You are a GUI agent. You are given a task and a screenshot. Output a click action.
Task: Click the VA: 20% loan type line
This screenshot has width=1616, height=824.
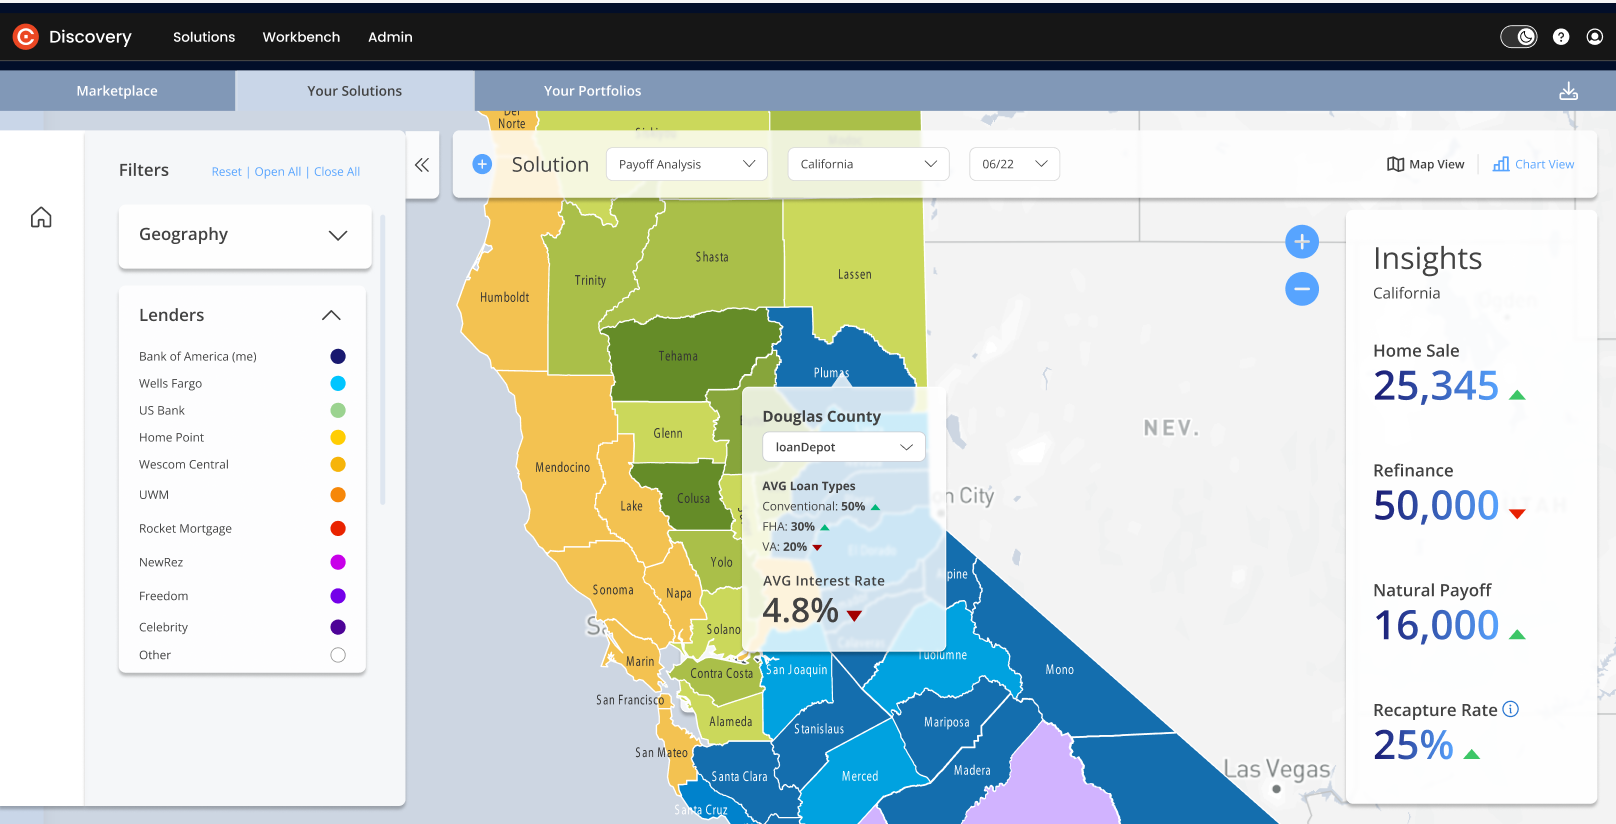point(792,547)
